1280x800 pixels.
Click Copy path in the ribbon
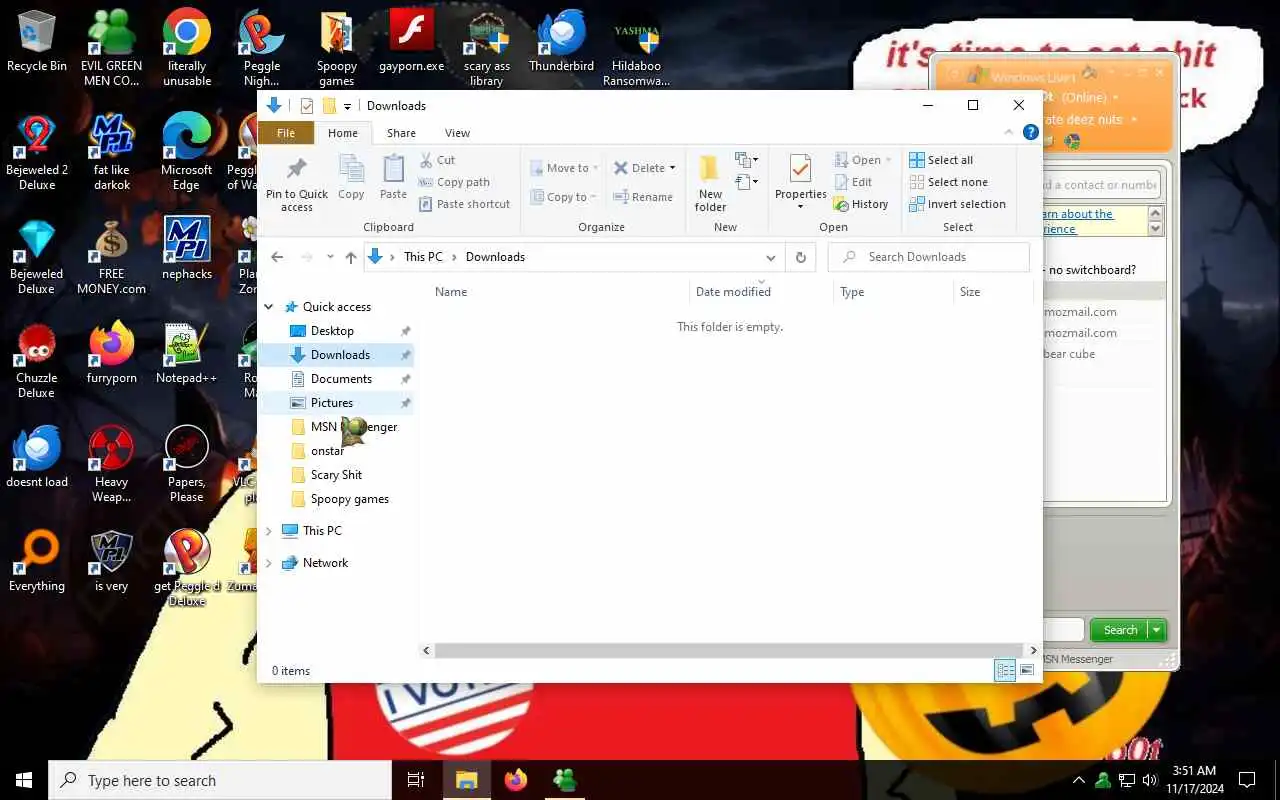(x=454, y=182)
